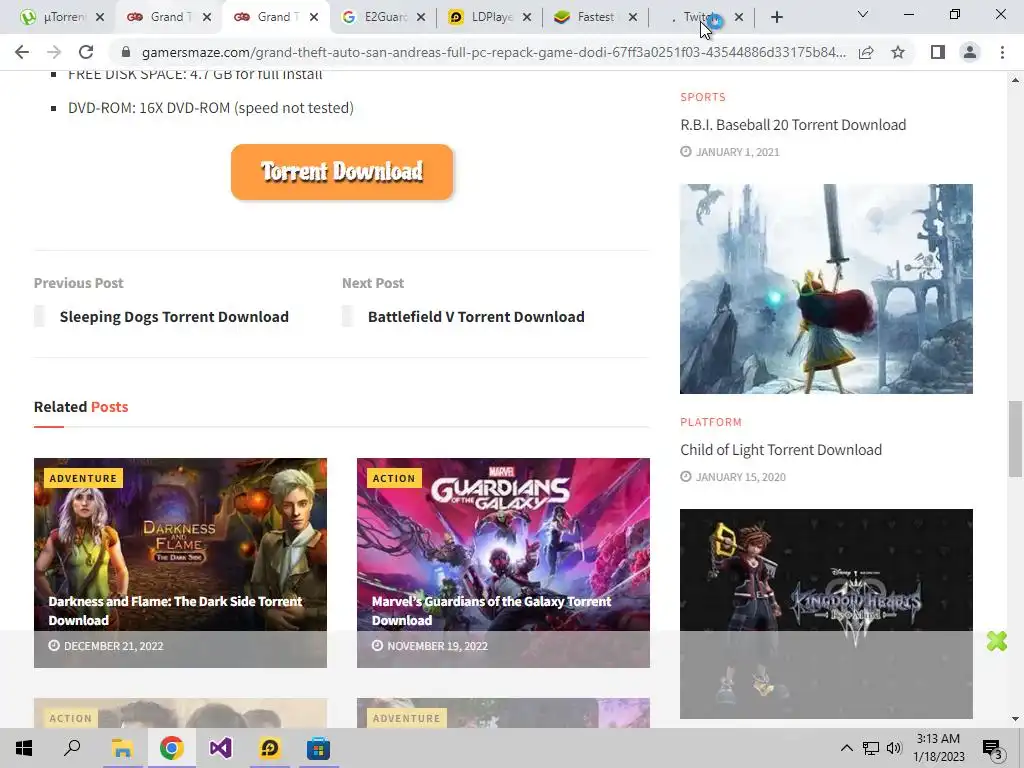
Task: Click the address bar URL
Action: pos(494,52)
